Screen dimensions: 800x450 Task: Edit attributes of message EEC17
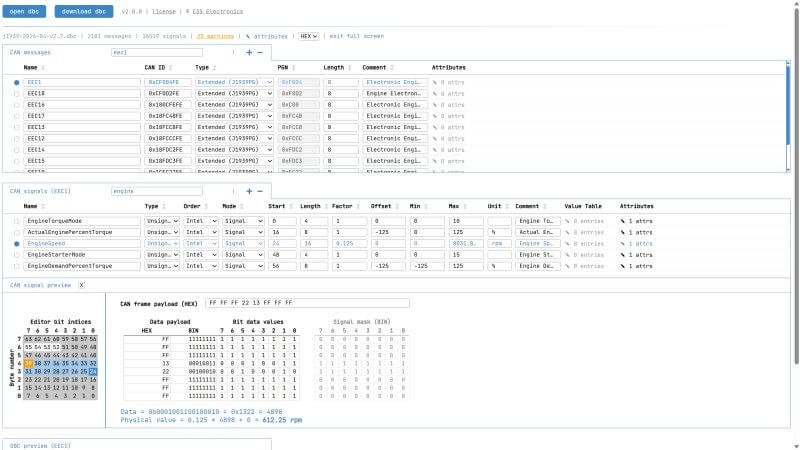448,116
